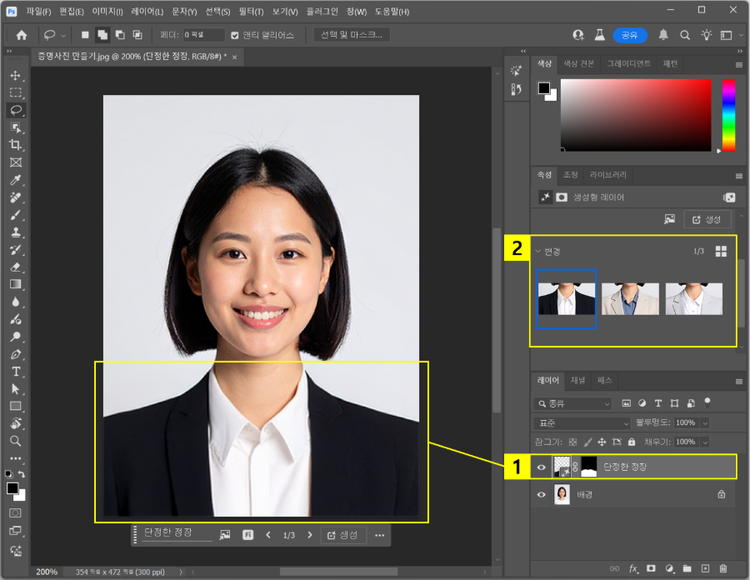Select the Move tool in the toolbar
Viewport: 750px width, 580px height.
point(15,76)
